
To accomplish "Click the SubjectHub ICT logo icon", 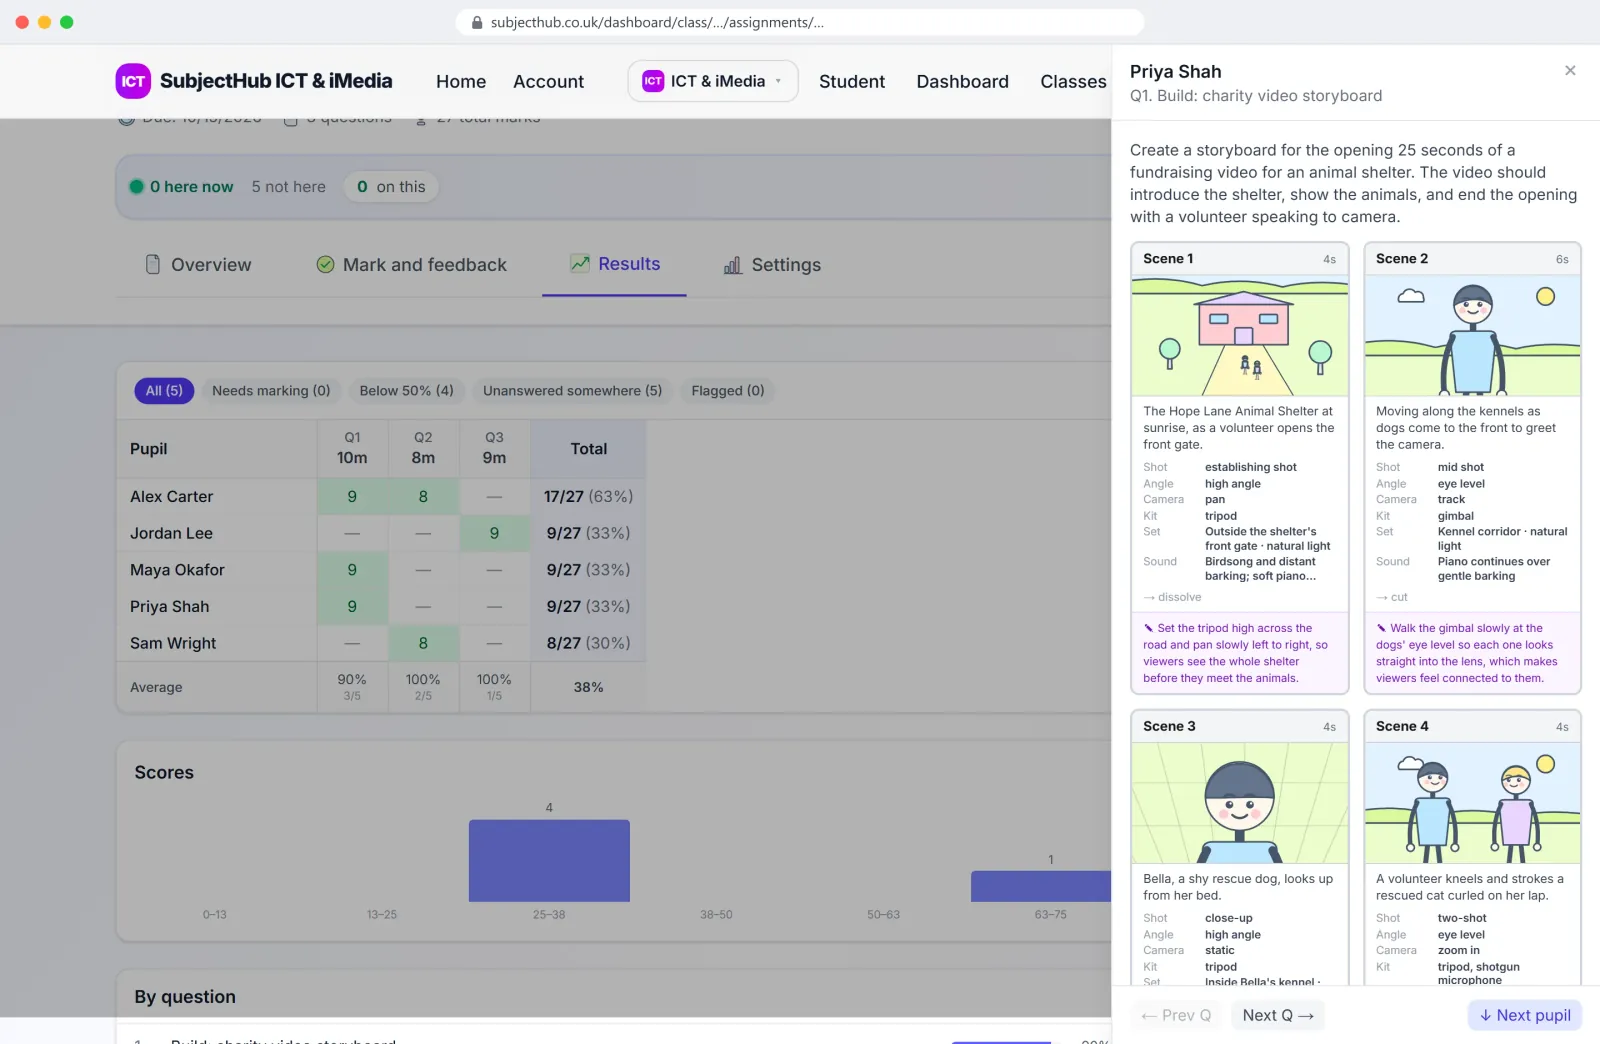I will tap(133, 81).
